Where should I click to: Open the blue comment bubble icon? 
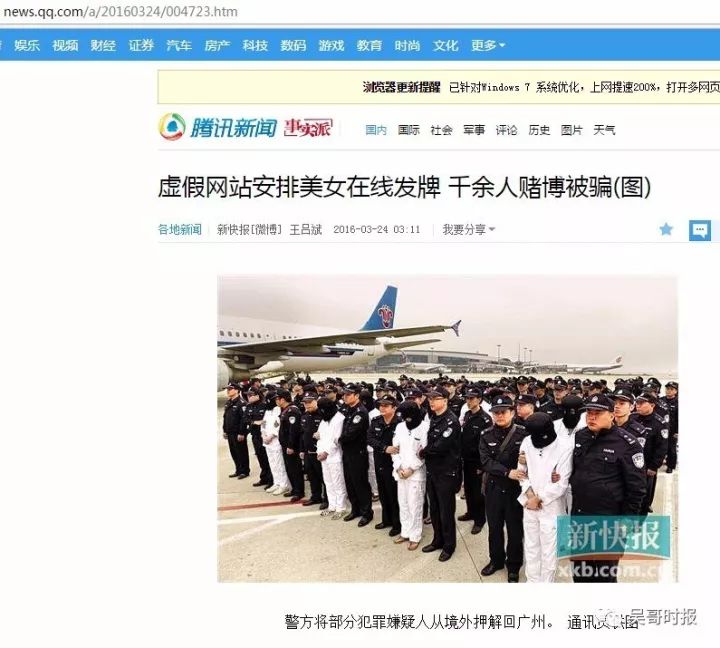click(x=700, y=230)
